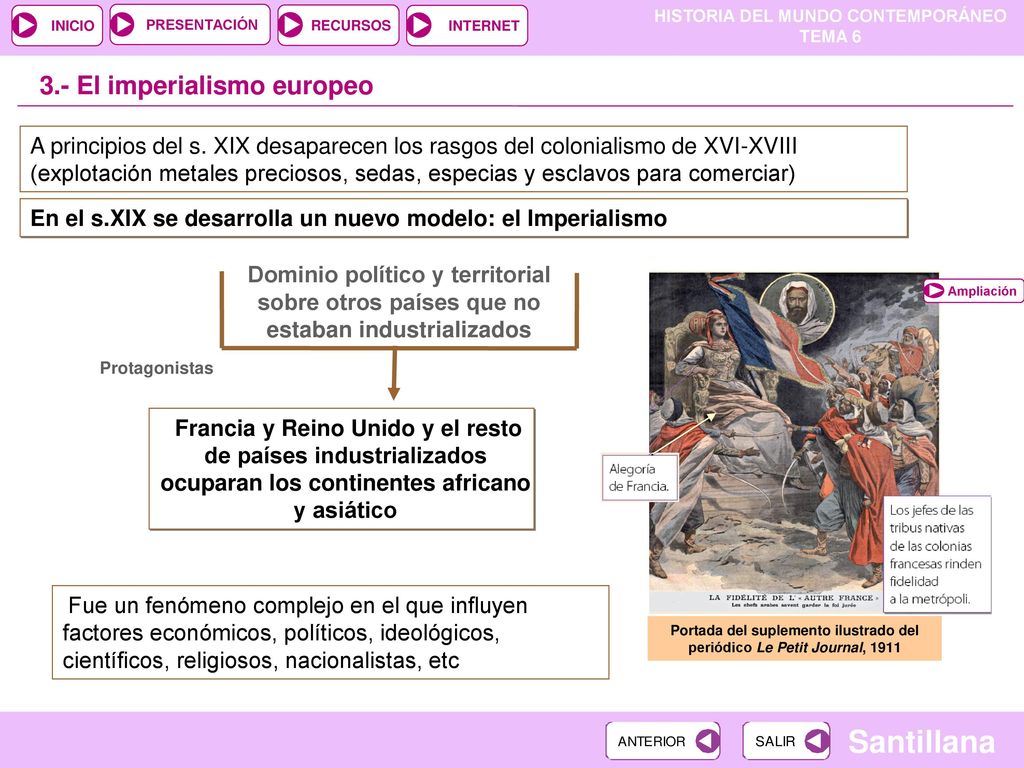The height and width of the screenshot is (768, 1024).
Task: Open the INTERNET label
Action: tap(483, 26)
